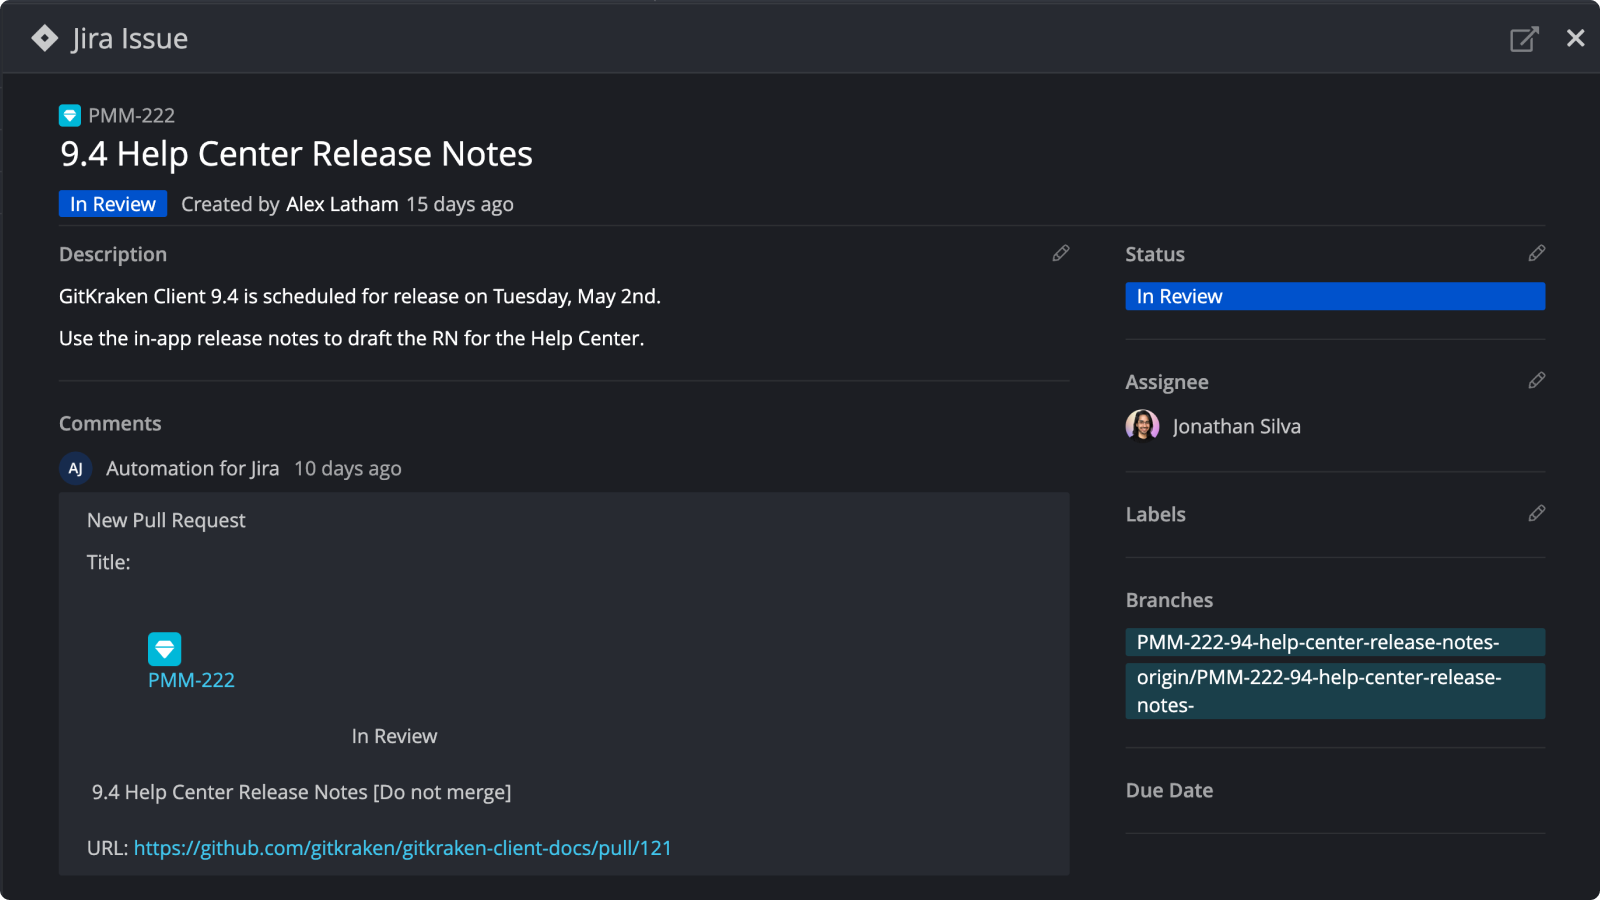Click the '15 days ago' created timestamp
1600x900 pixels.
(x=460, y=204)
